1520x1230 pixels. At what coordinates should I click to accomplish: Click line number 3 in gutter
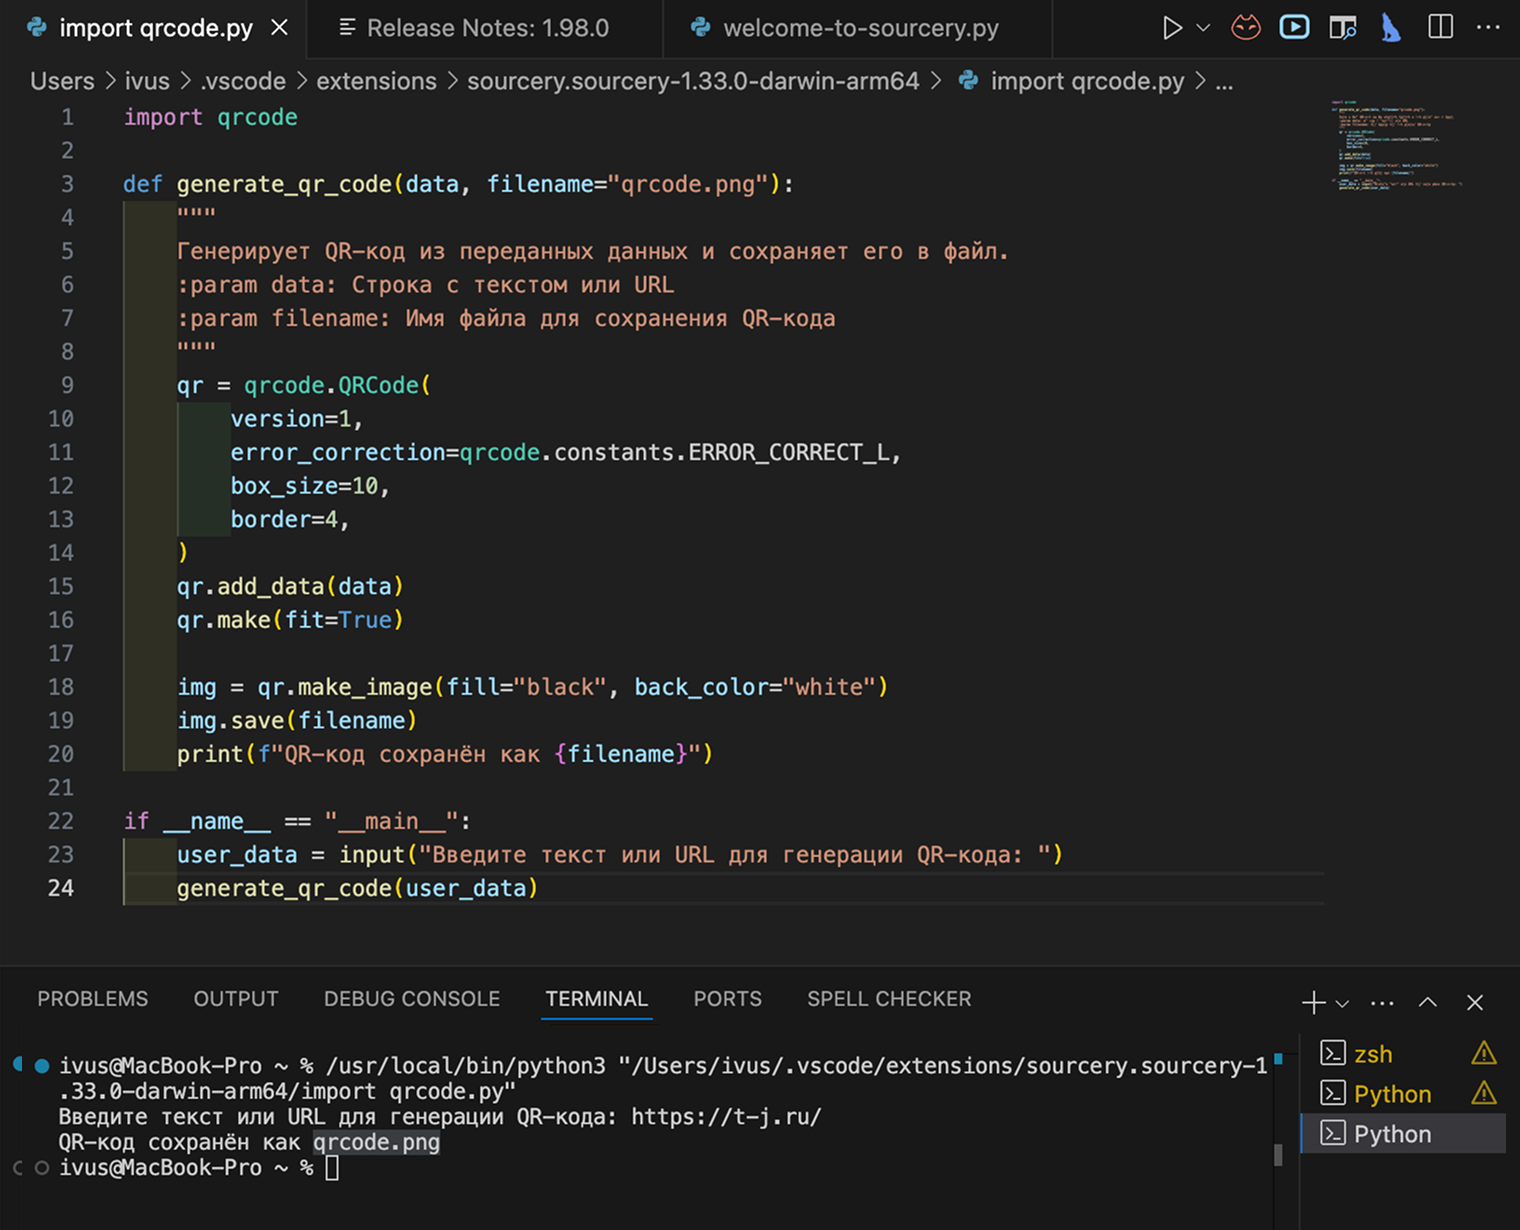pos(67,184)
